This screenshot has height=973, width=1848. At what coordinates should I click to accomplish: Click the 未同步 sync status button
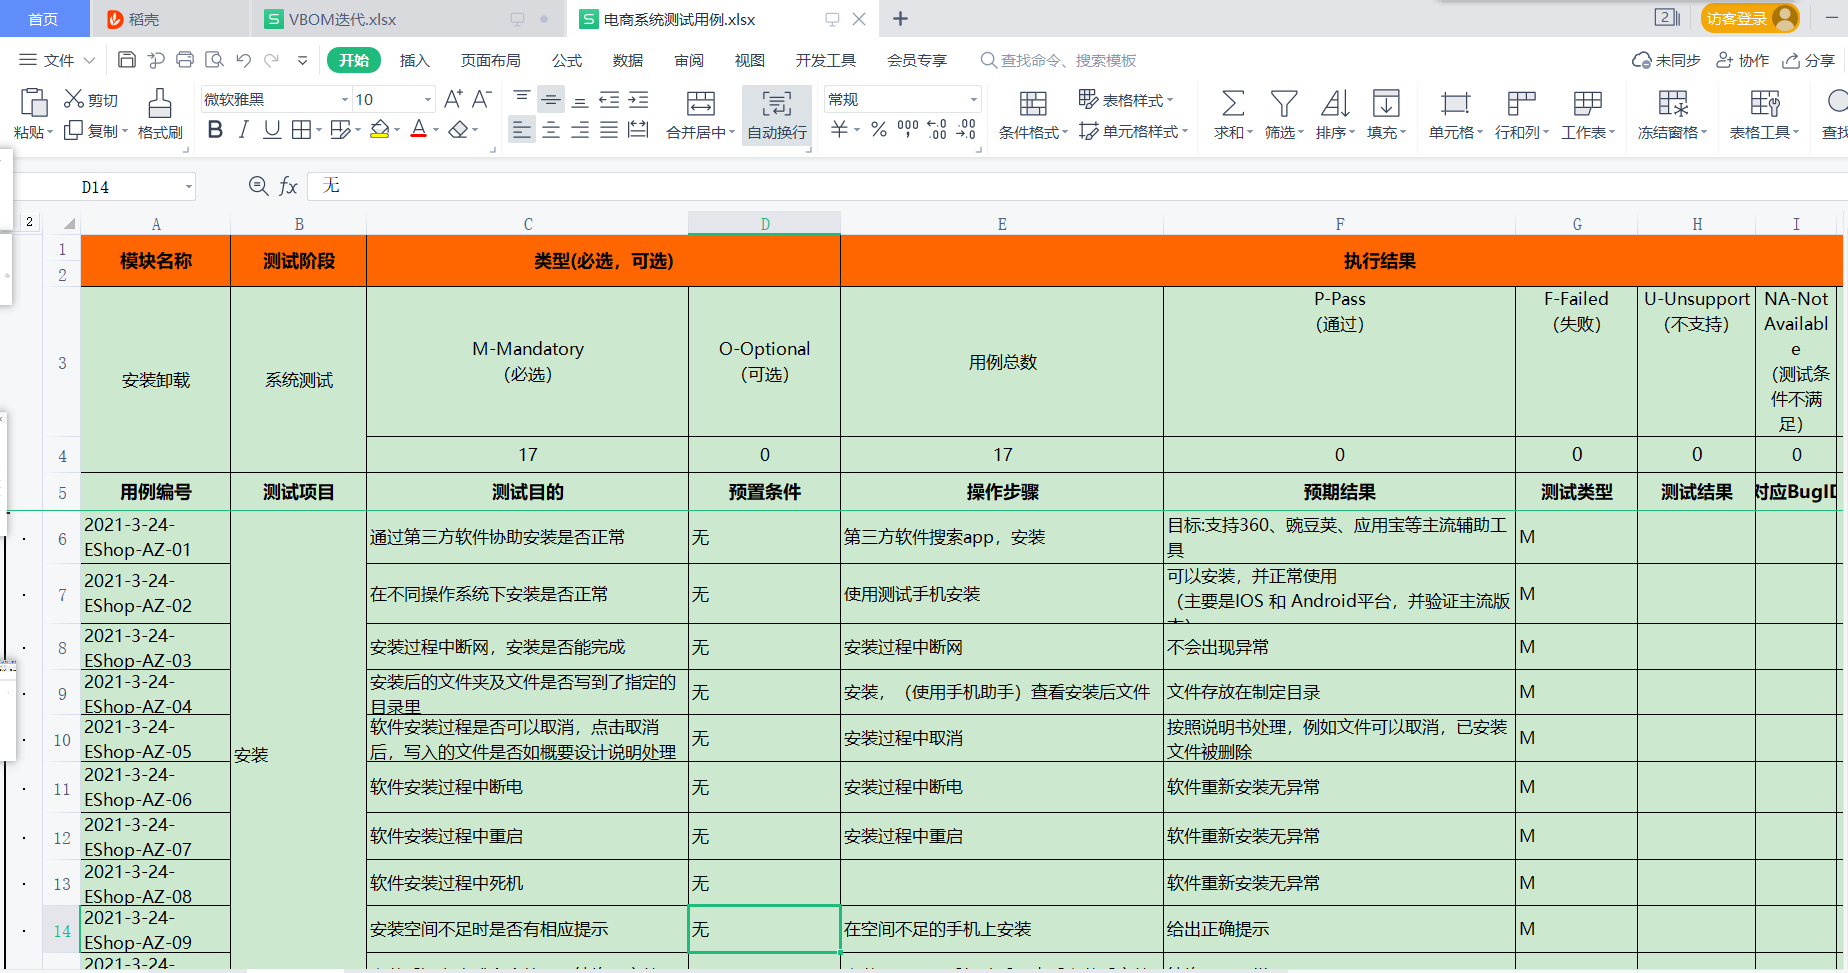click(x=1666, y=60)
